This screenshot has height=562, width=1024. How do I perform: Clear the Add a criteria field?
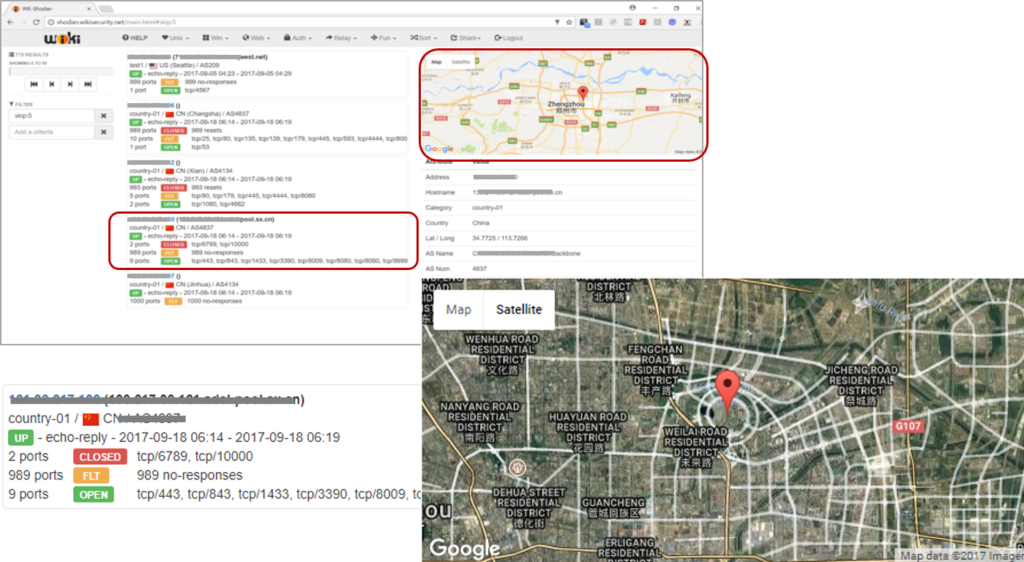coord(103,132)
